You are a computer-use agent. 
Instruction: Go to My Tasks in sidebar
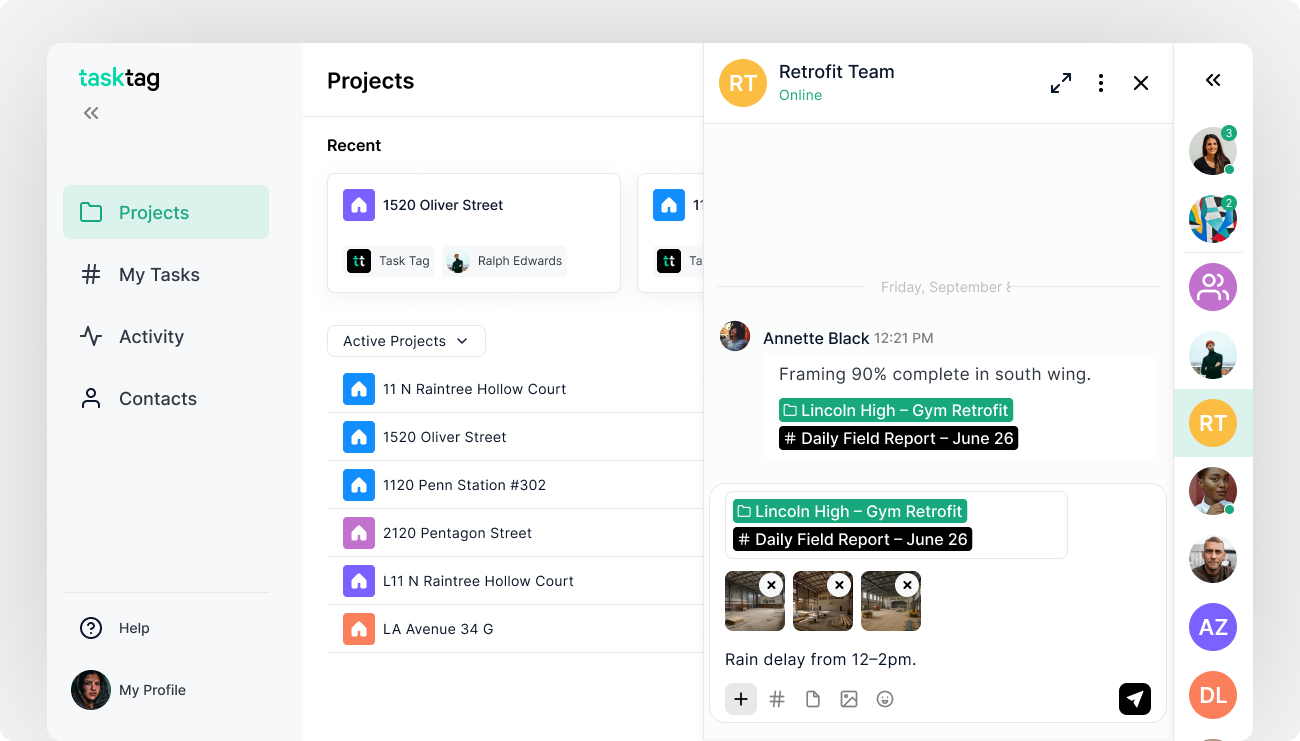[159, 275]
